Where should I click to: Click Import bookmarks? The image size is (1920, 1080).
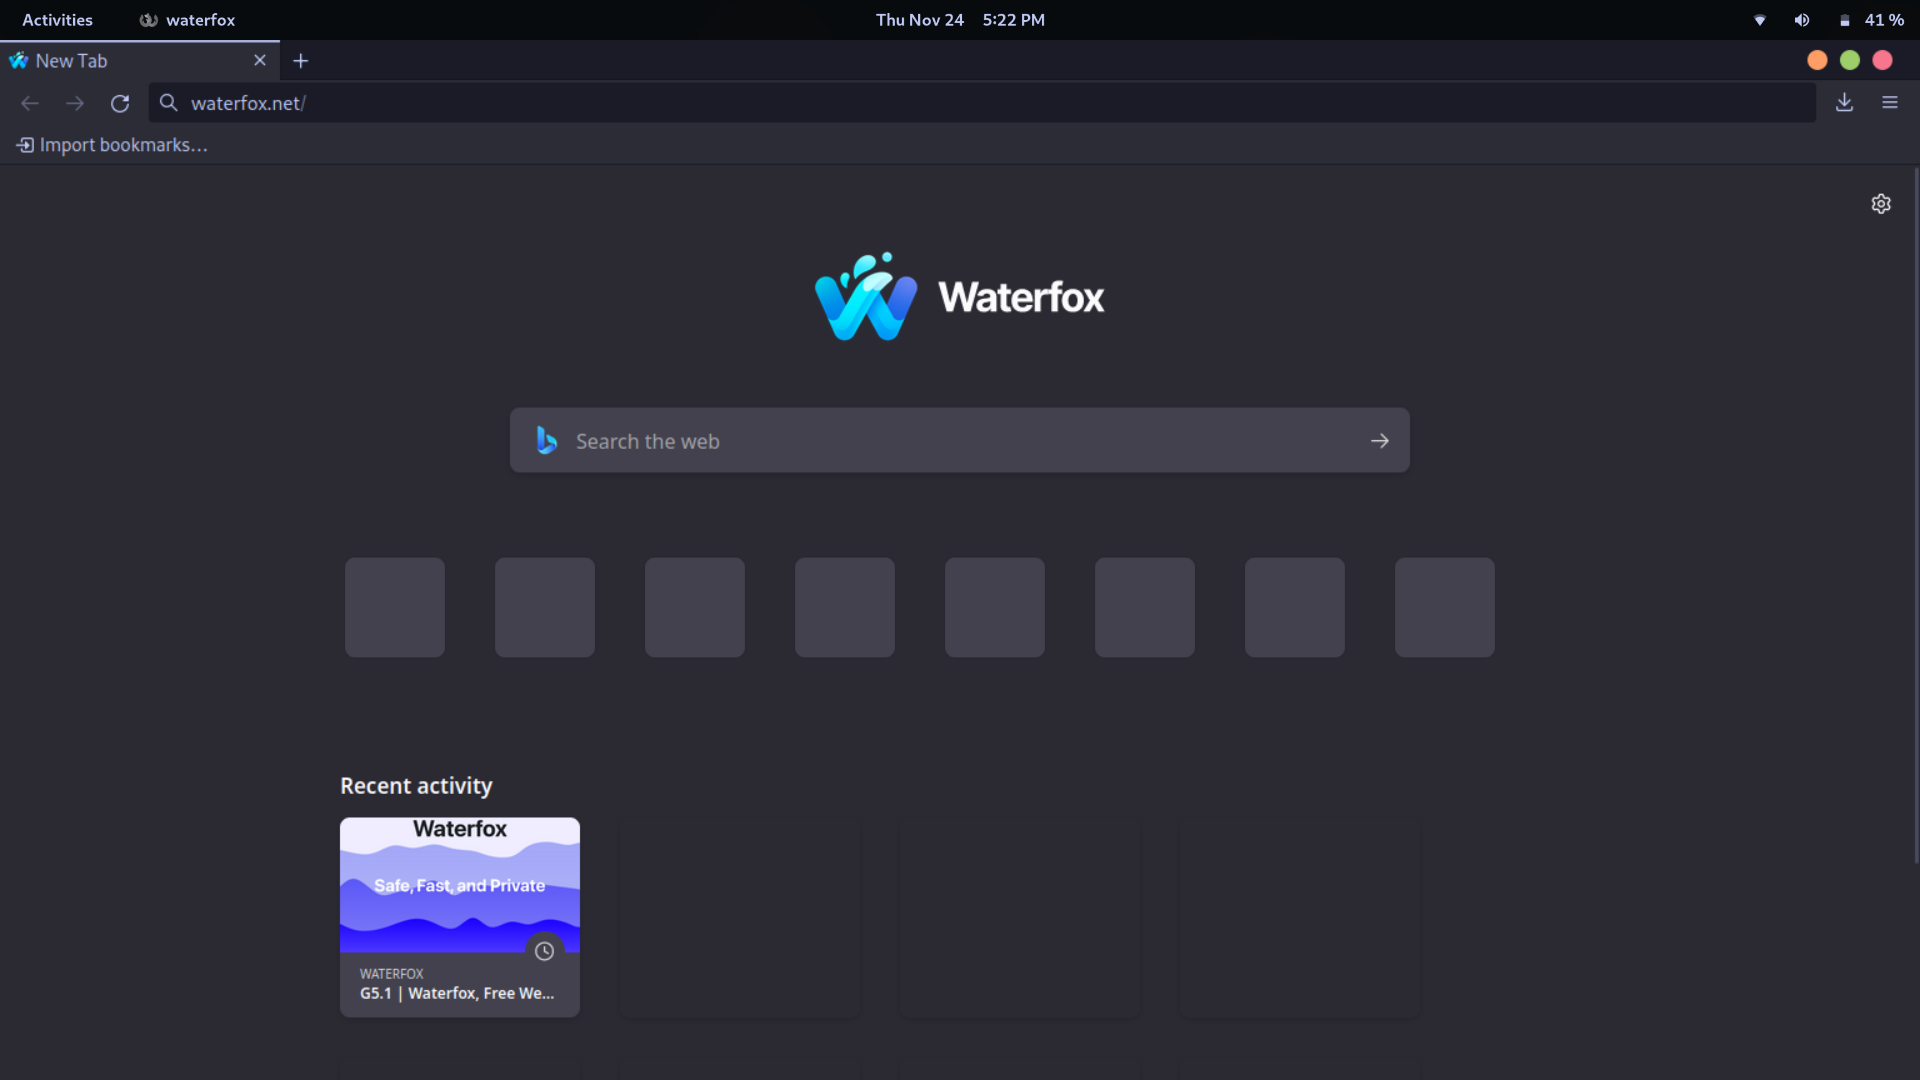coord(111,144)
